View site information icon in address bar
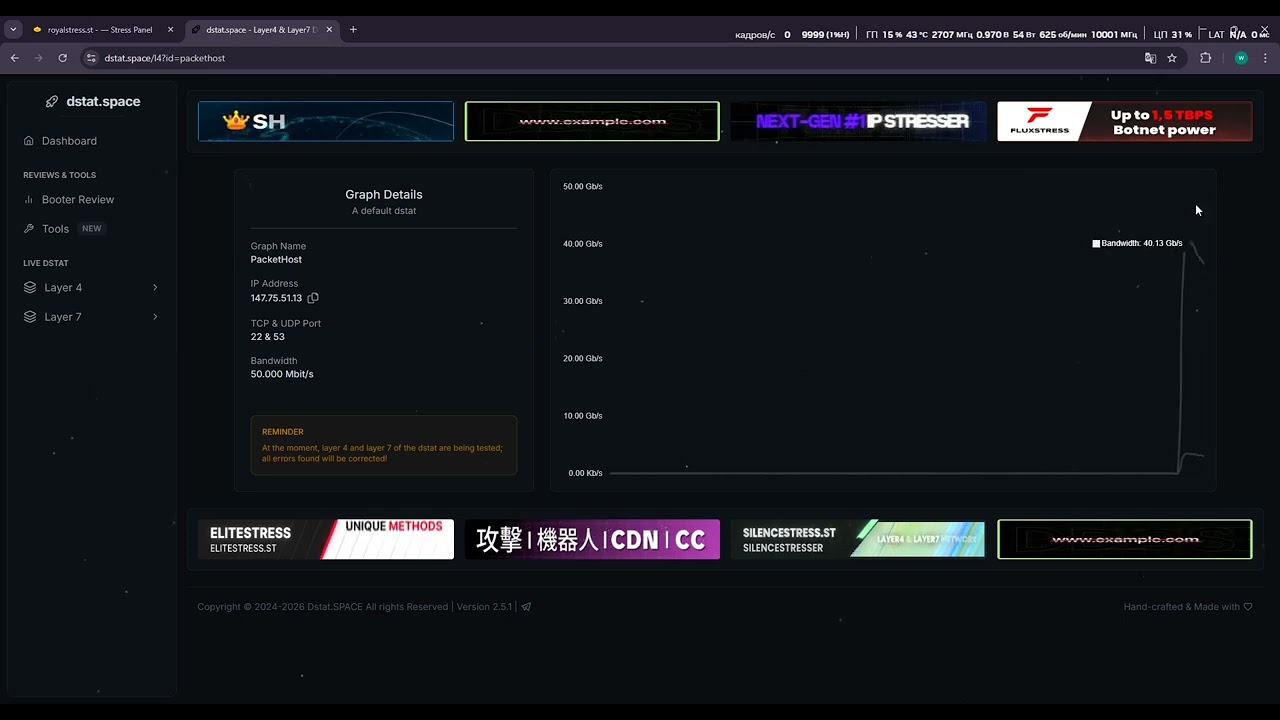The height and width of the screenshot is (720, 1280). click(x=91, y=58)
